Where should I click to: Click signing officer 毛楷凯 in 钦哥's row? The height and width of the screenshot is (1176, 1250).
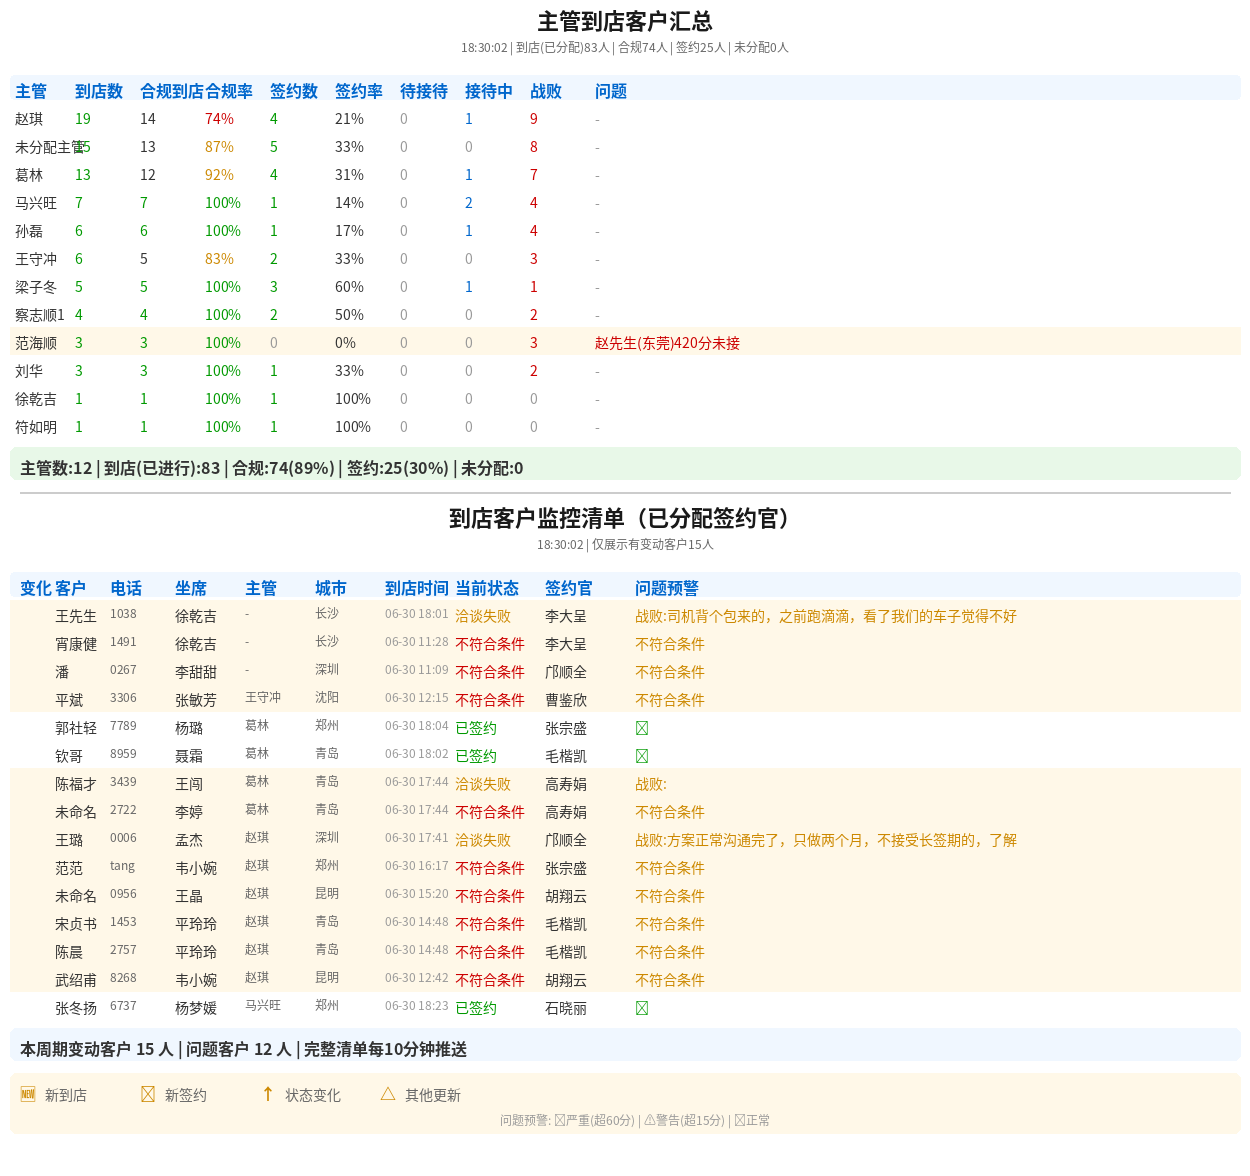coord(566,756)
